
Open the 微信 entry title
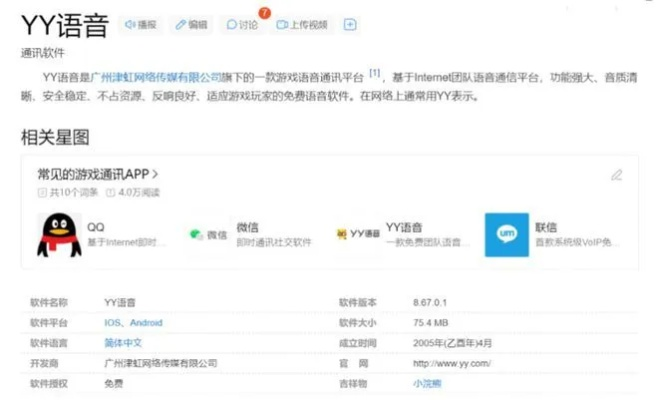pos(248,227)
